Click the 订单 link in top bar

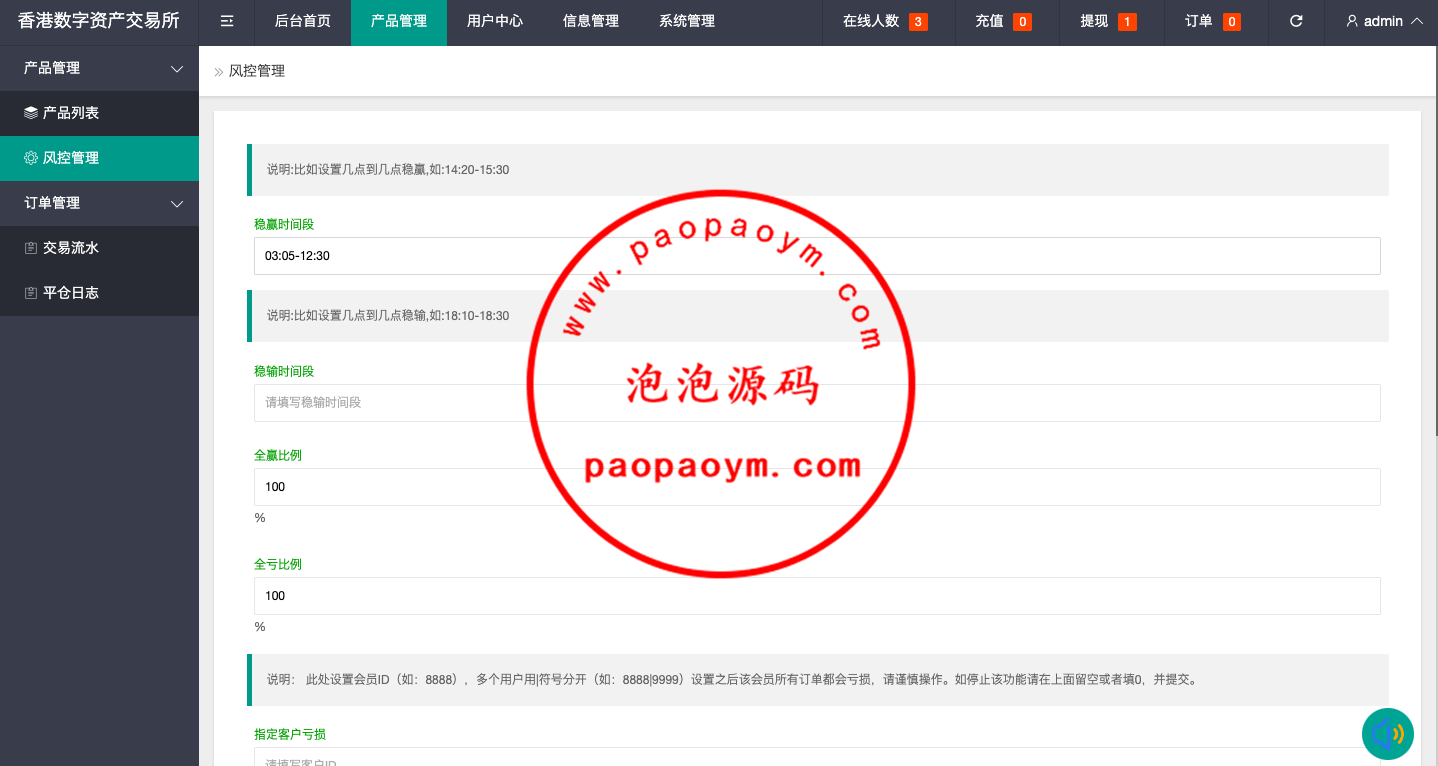(1199, 21)
